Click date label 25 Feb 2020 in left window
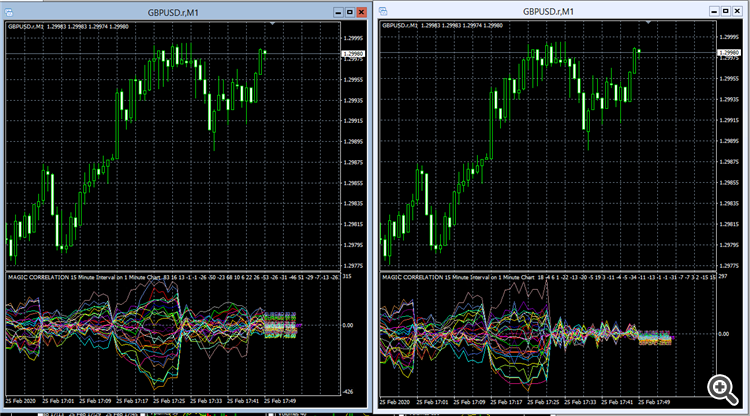750x416 pixels. tap(21, 401)
